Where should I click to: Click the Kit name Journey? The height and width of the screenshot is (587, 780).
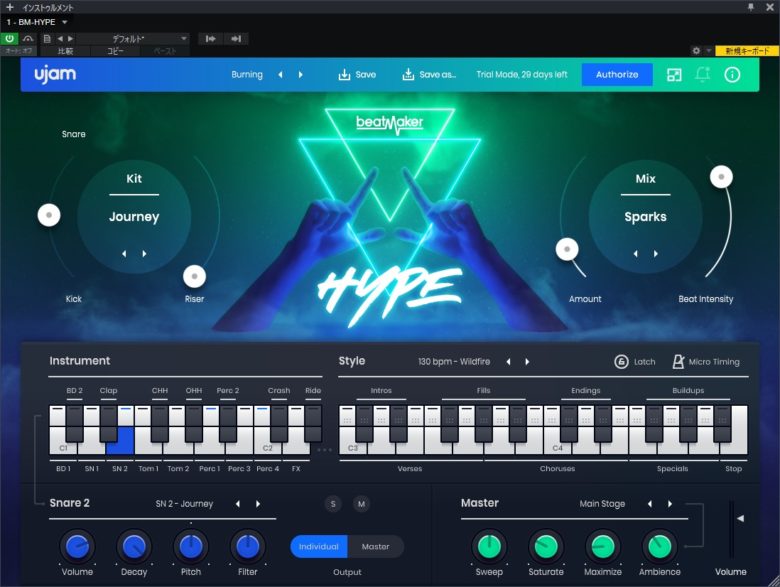tap(134, 217)
